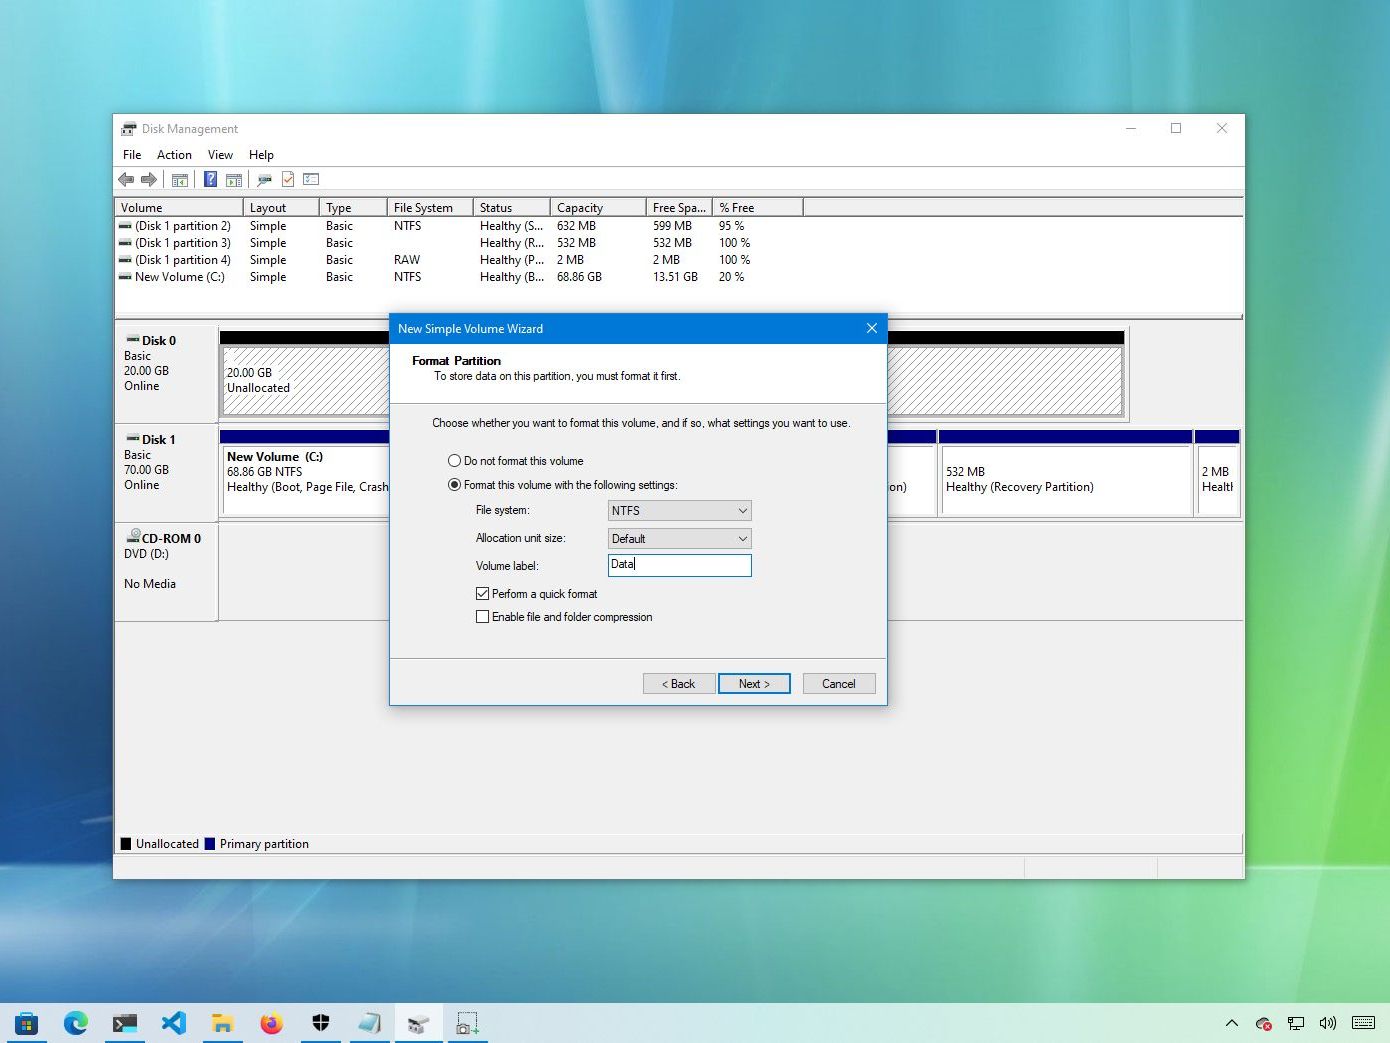This screenshot has height=1043, width=1390.
Task: Click the Back arrow toolbar icon
Action: pyautogui.click(x=126, y=180)
